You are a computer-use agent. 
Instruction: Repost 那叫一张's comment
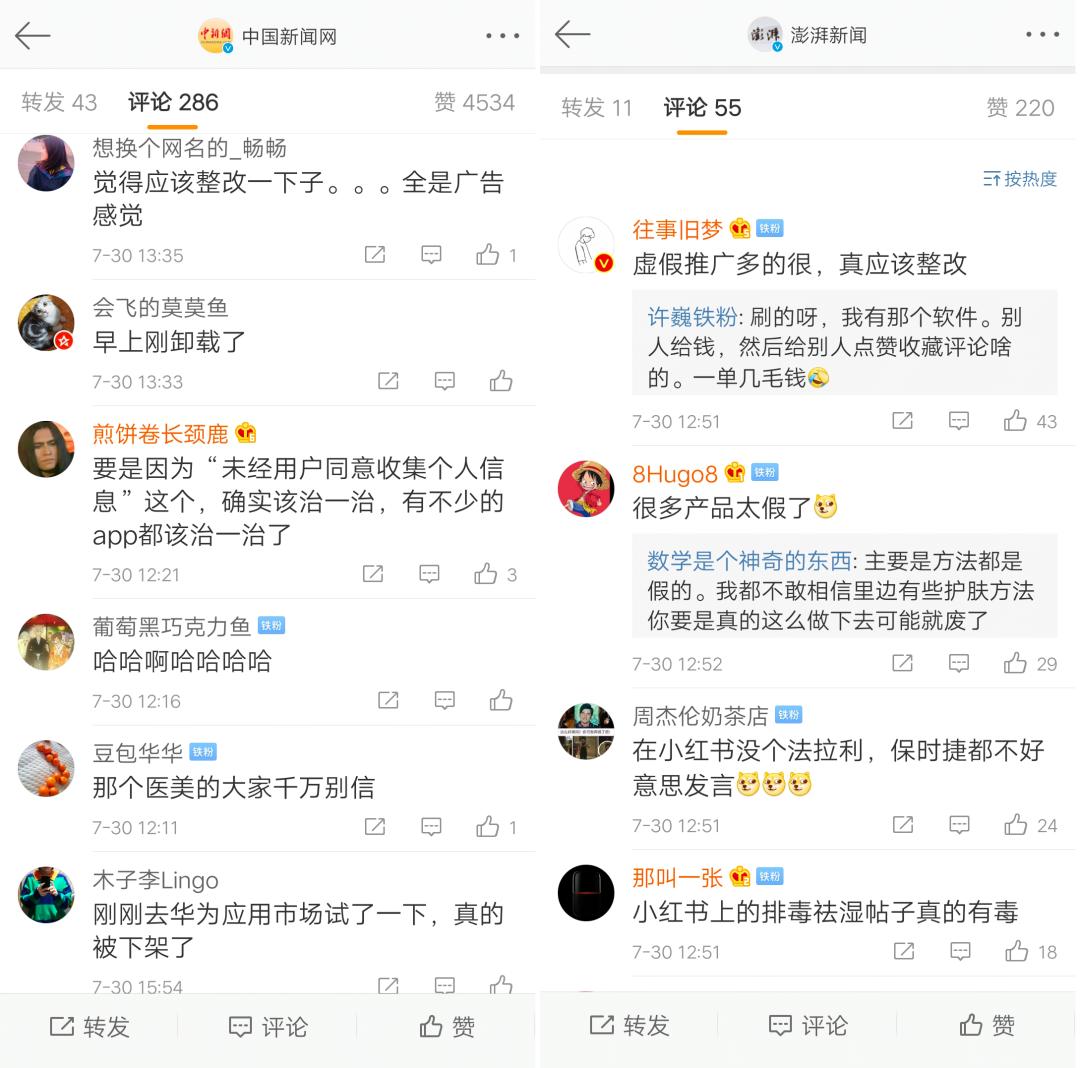[903, 952]
